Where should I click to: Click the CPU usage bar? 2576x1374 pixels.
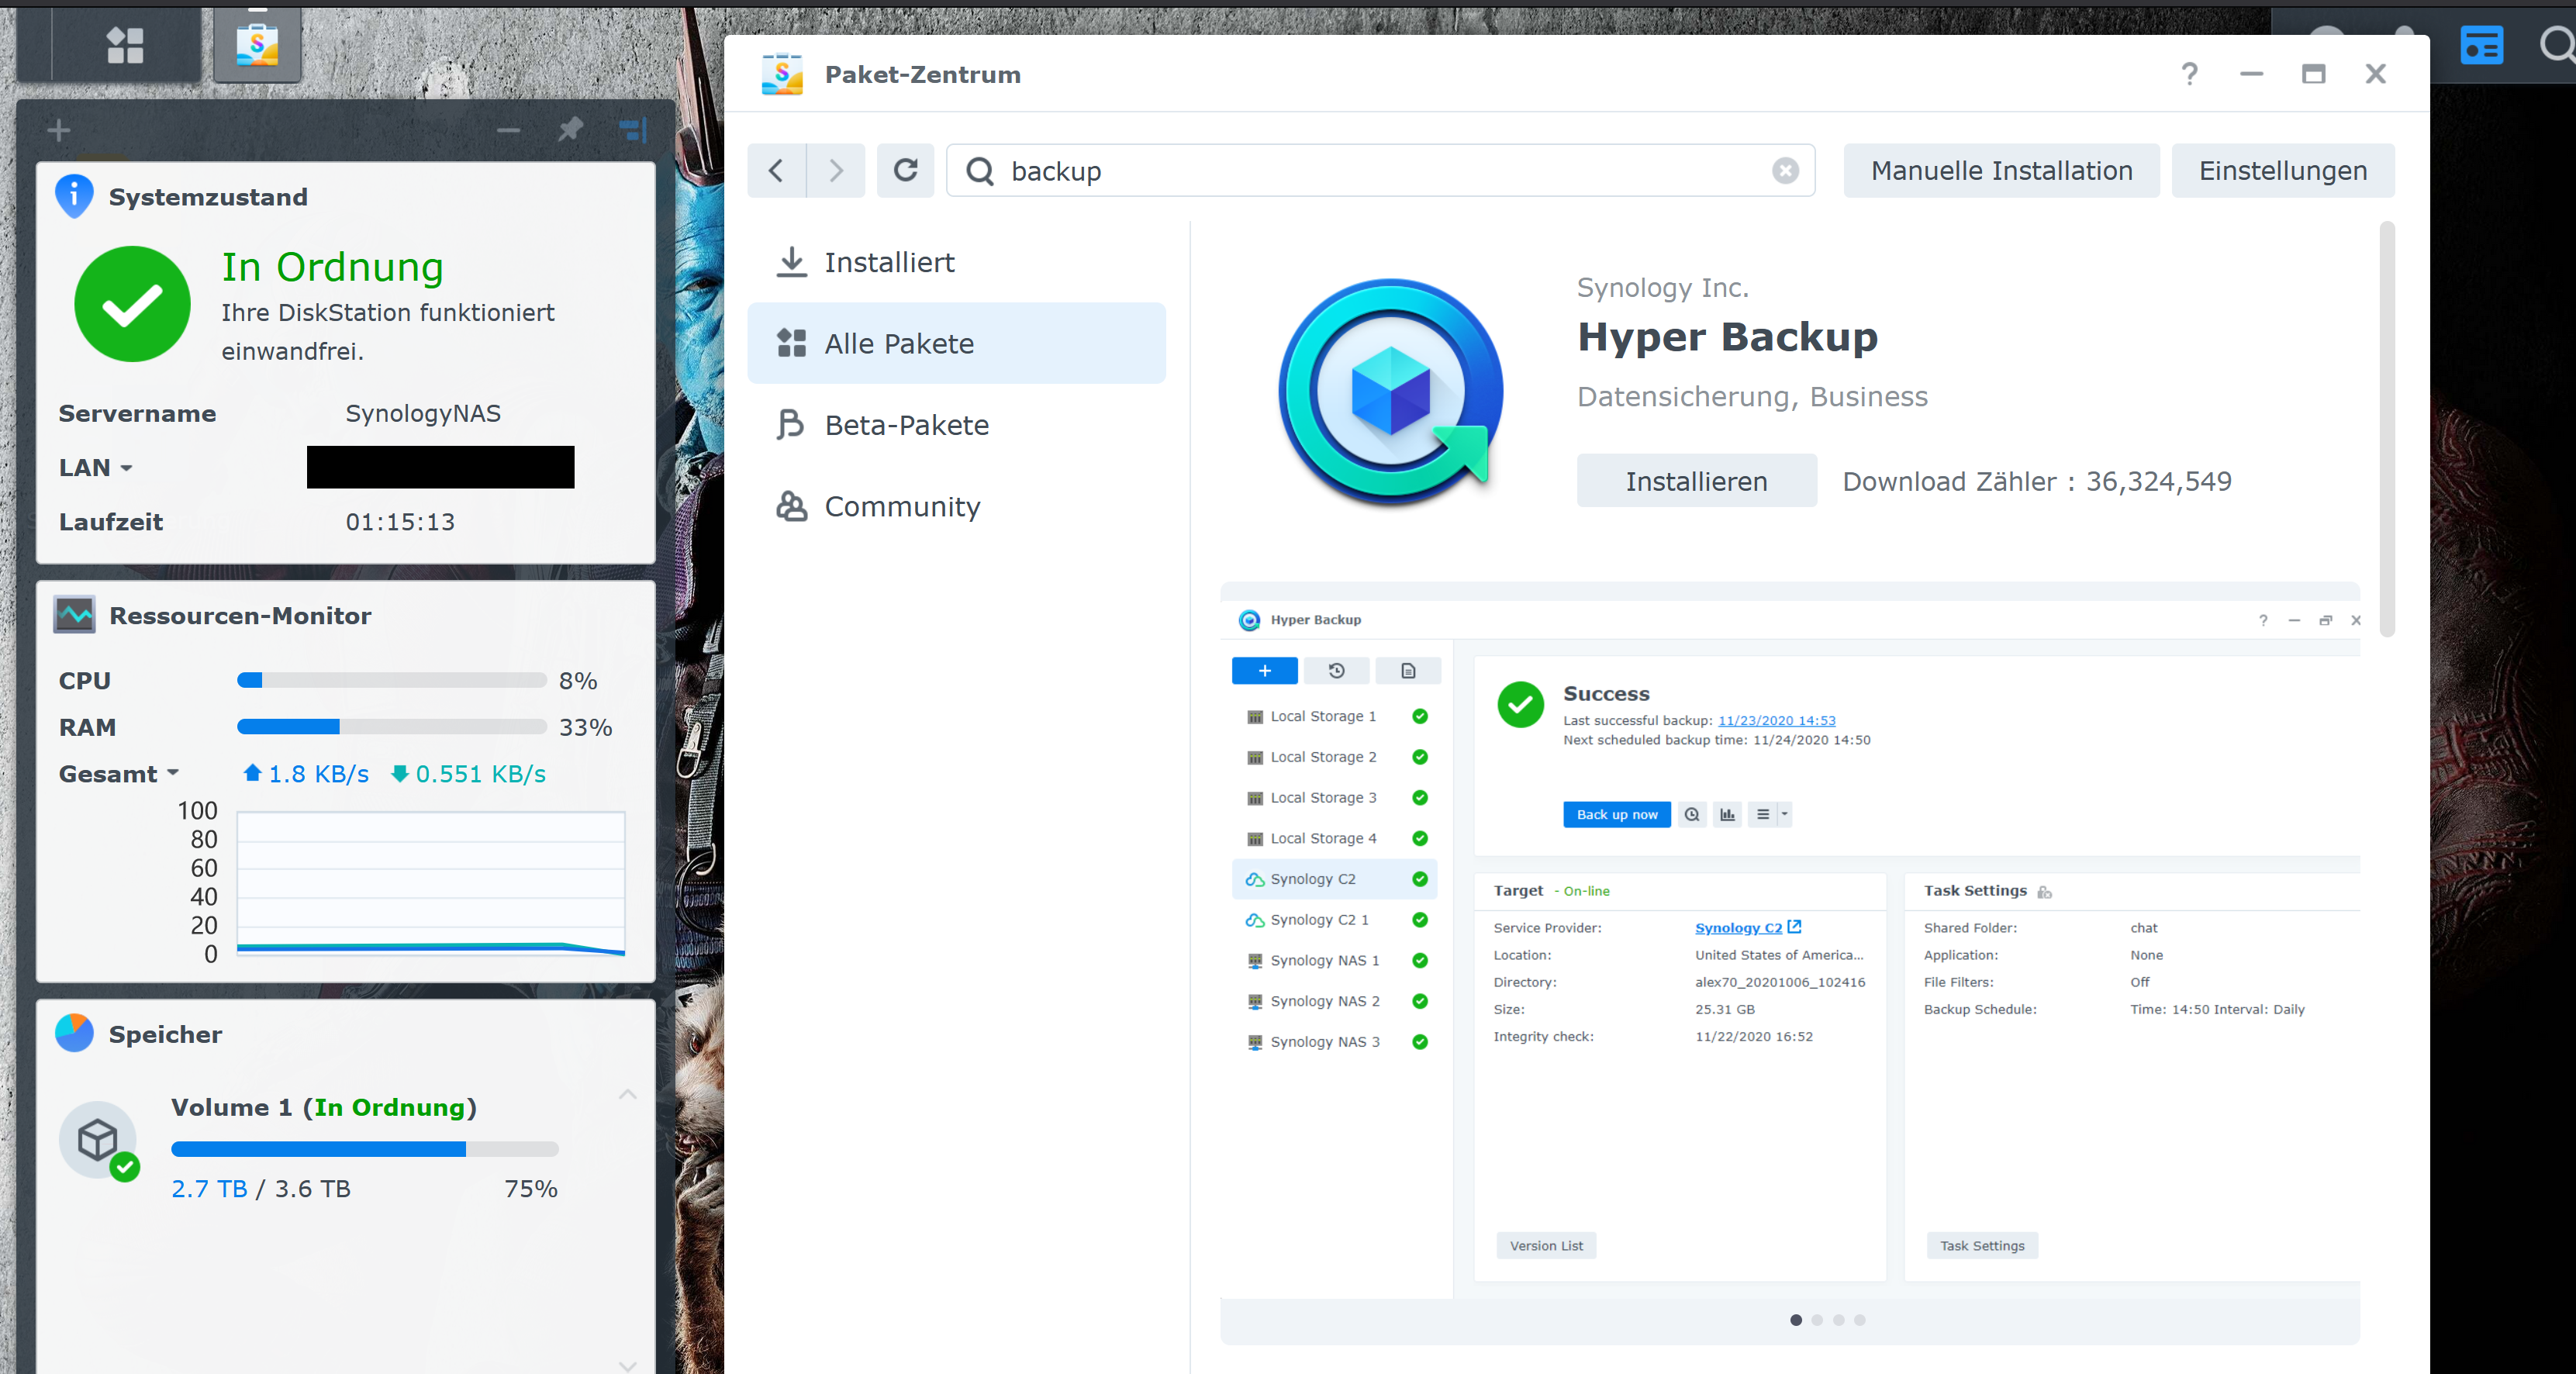[x=391, y=680]
